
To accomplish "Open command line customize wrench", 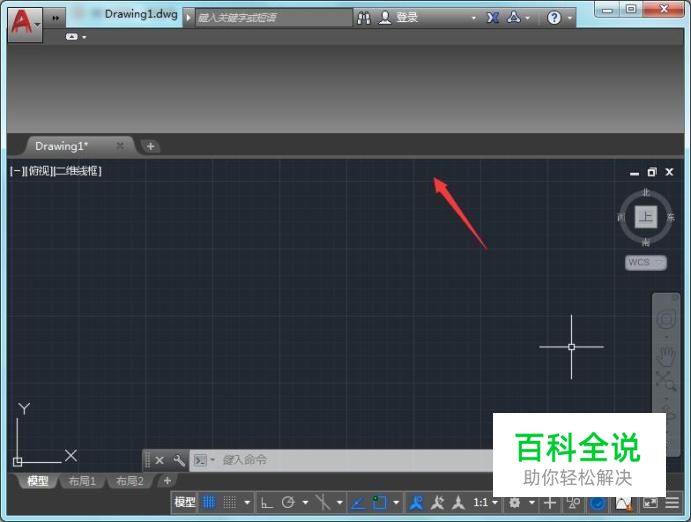I will (179, 461).
